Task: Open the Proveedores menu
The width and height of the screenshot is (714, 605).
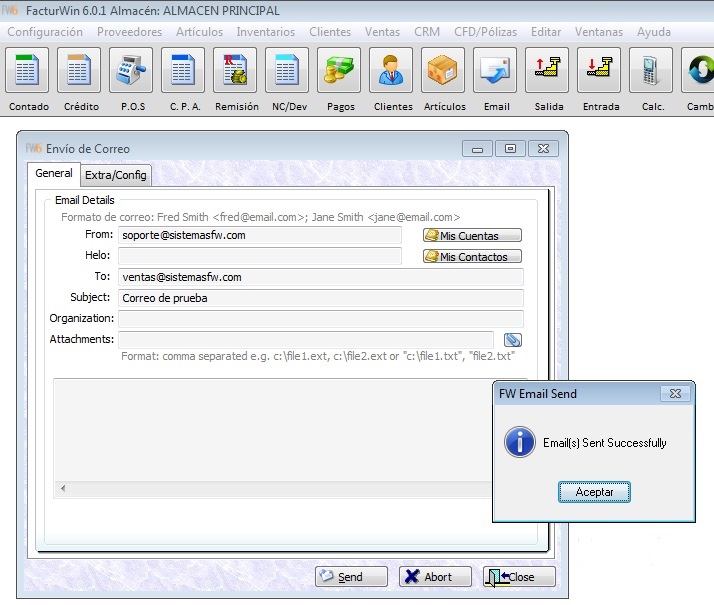Action: pos(129,32)
